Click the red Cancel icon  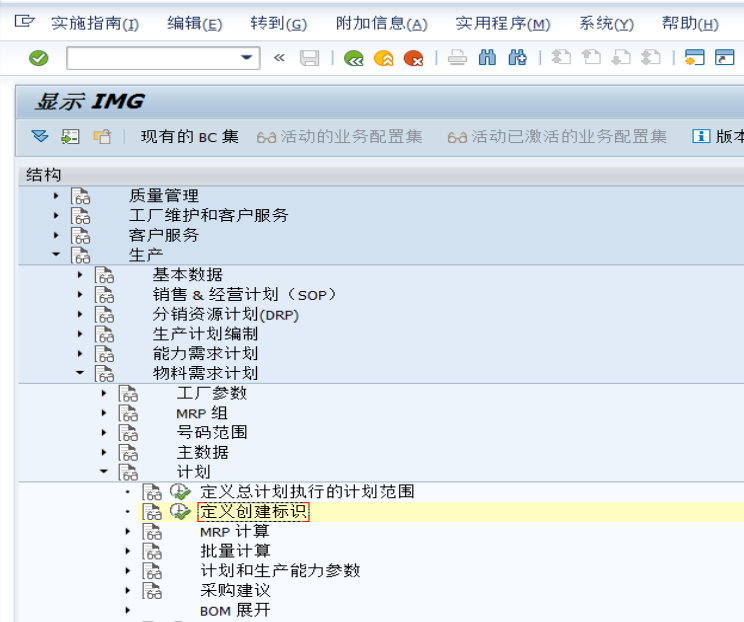(413, 58)
